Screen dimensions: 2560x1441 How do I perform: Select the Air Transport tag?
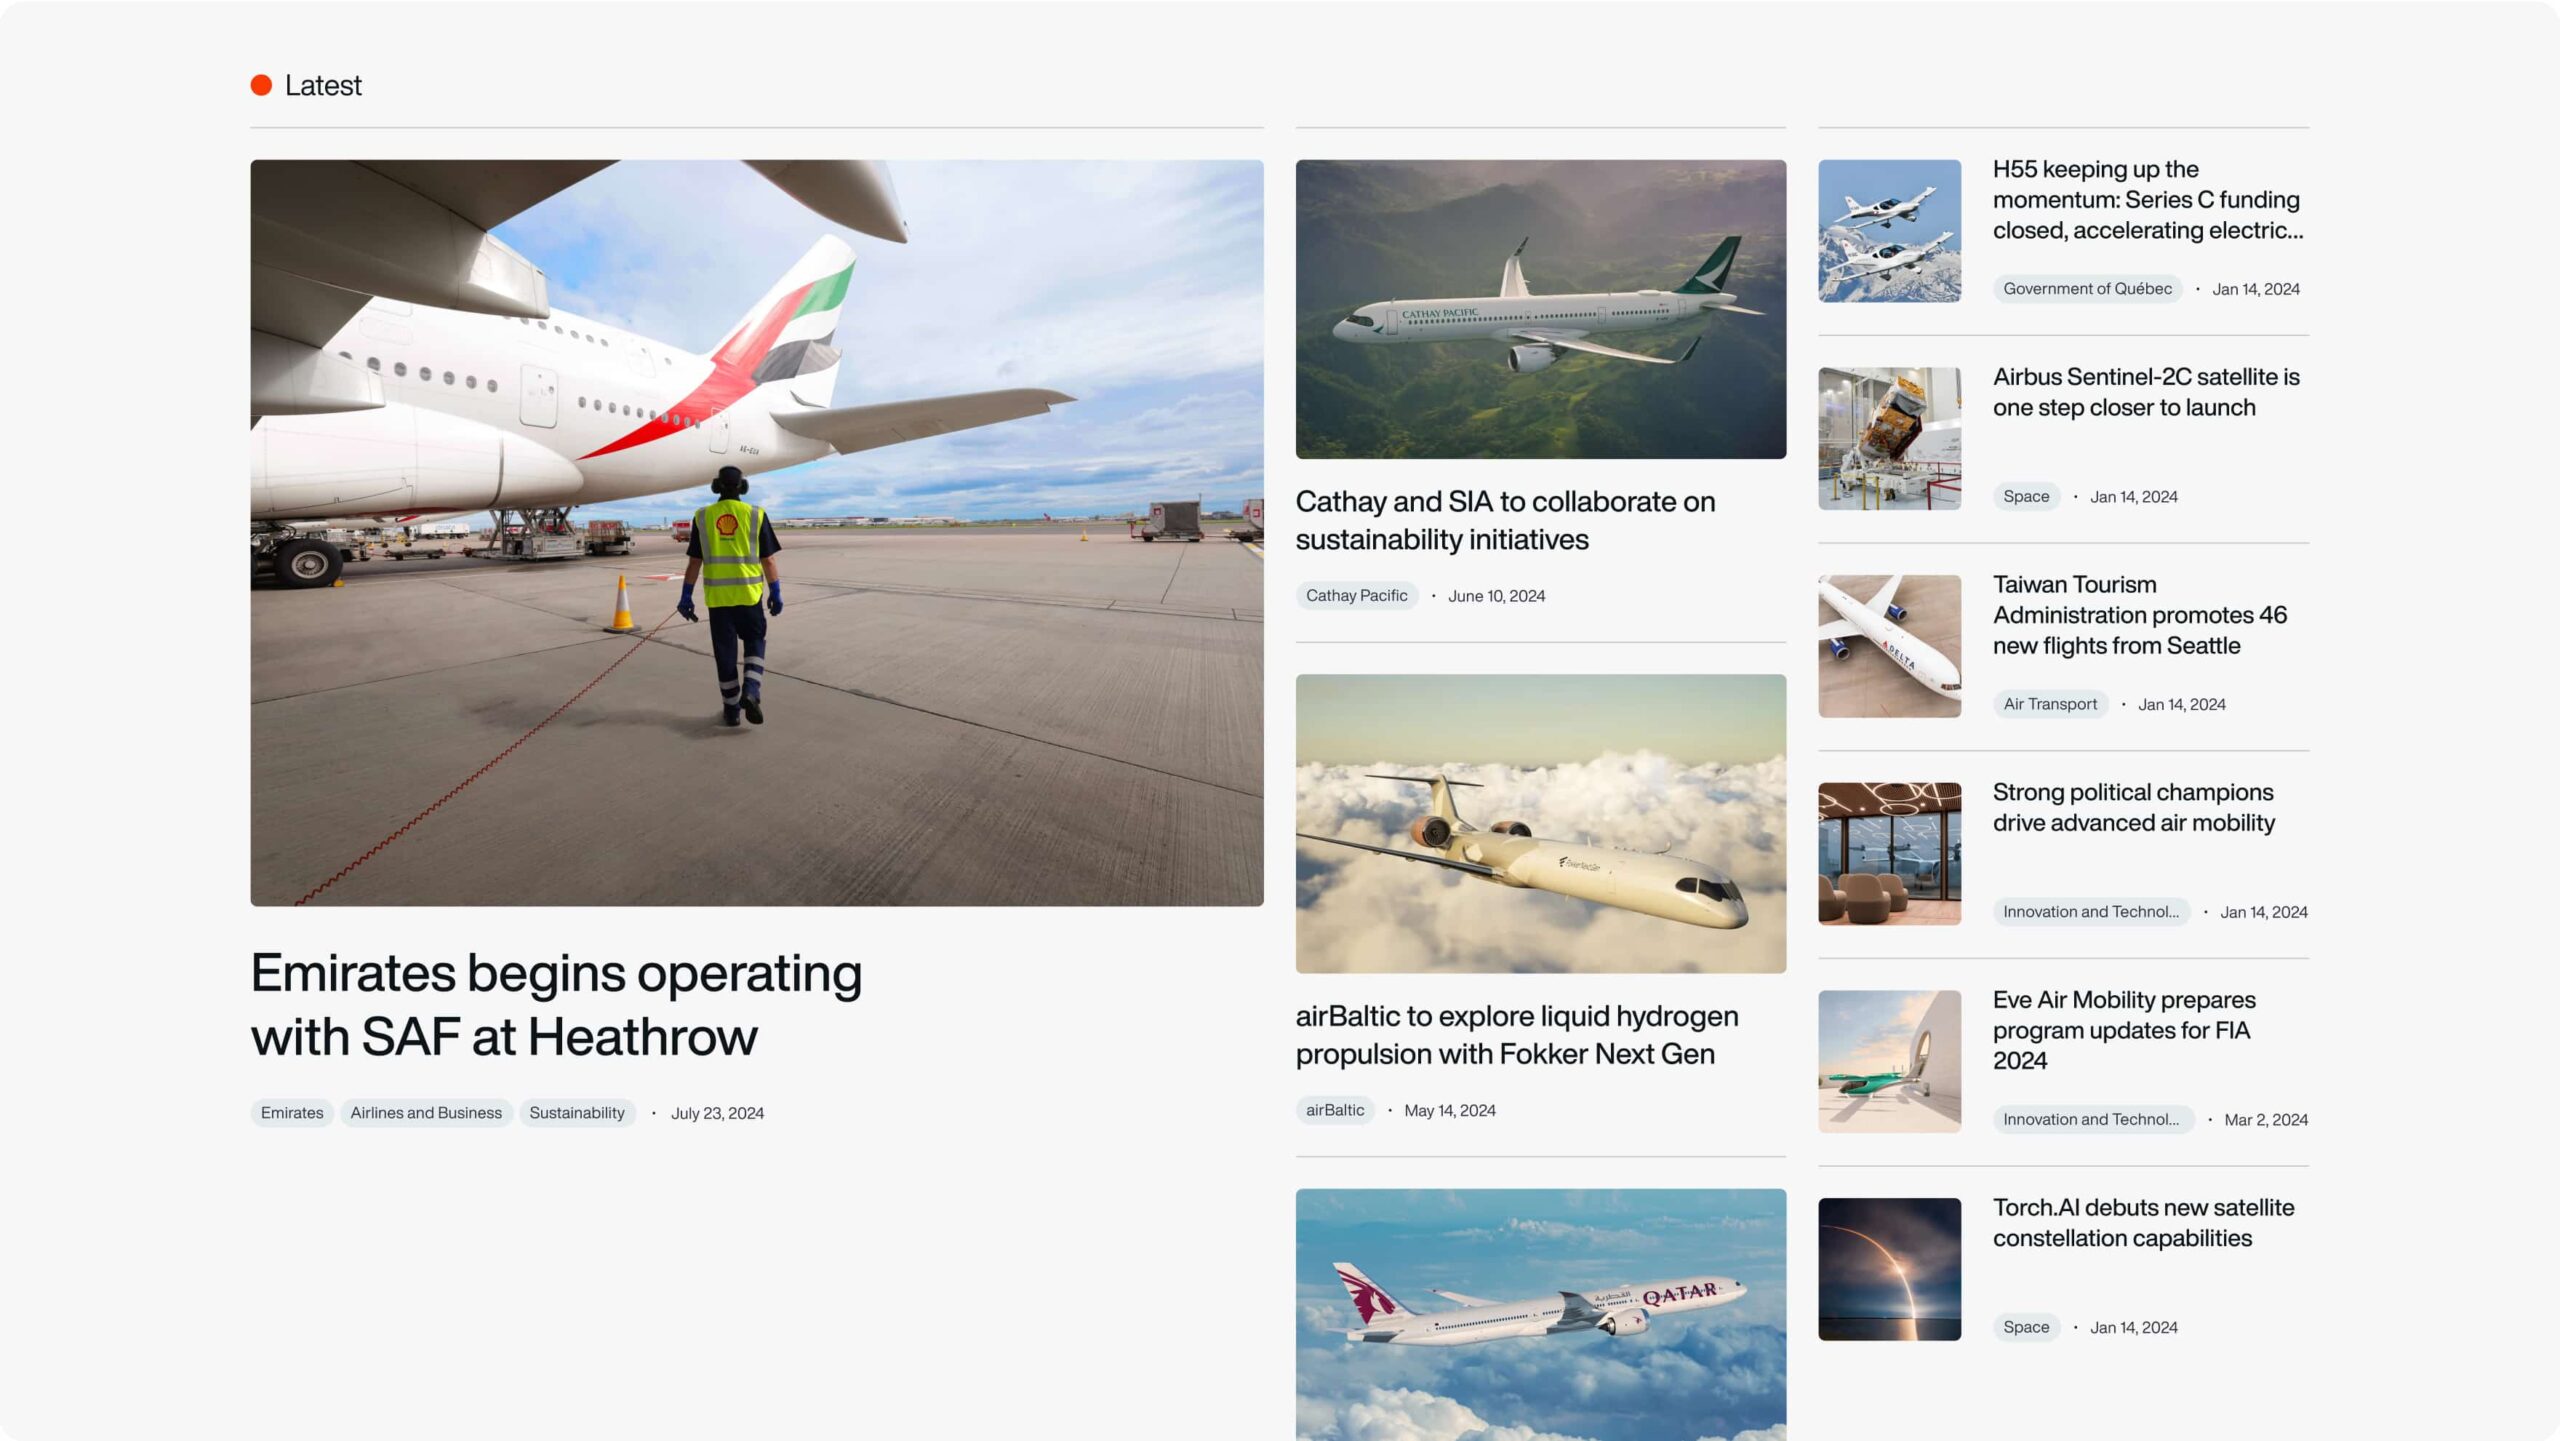coord(2050,704)
